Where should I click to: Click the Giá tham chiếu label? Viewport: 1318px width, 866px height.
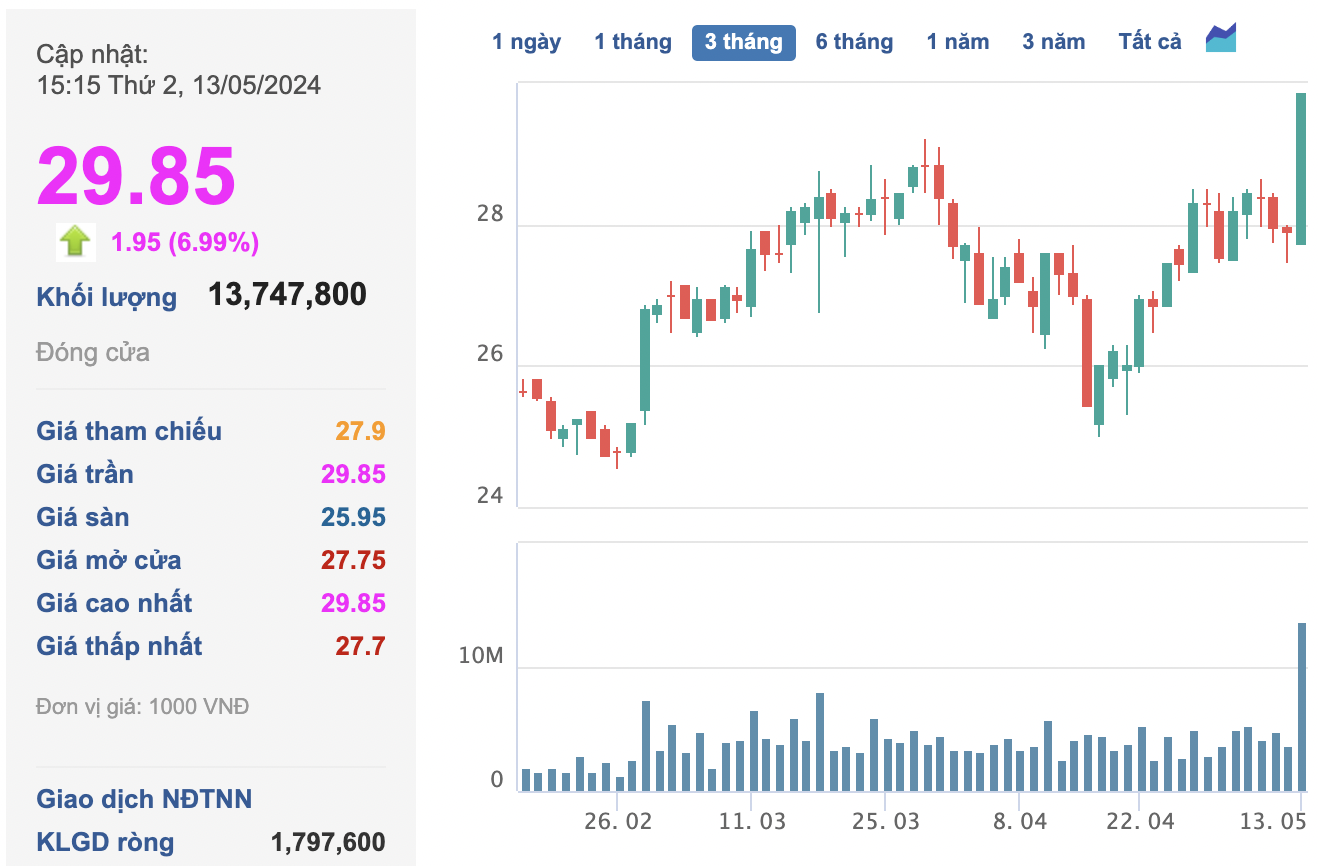click(x=129, y=431)
